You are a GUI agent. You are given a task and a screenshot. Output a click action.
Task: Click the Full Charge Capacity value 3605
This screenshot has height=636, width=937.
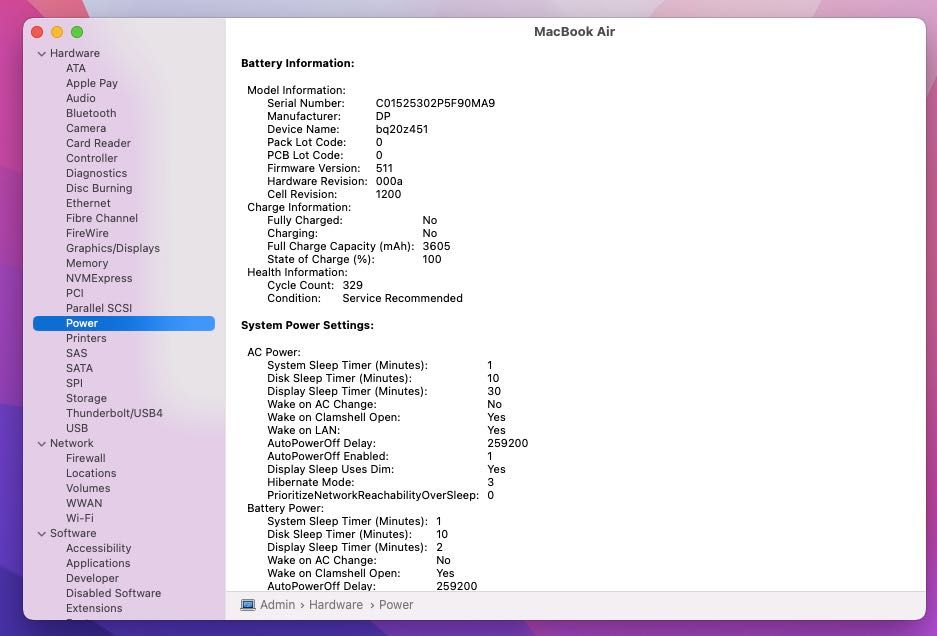pos(436,246)
